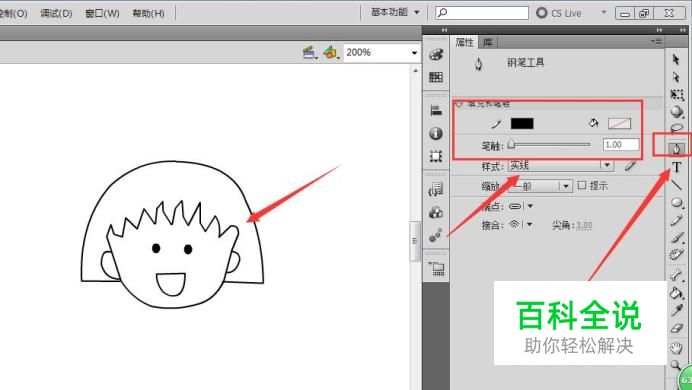Open the Align panel icon
The width and height of the screenshot is (692, 390).
point(436,110)
